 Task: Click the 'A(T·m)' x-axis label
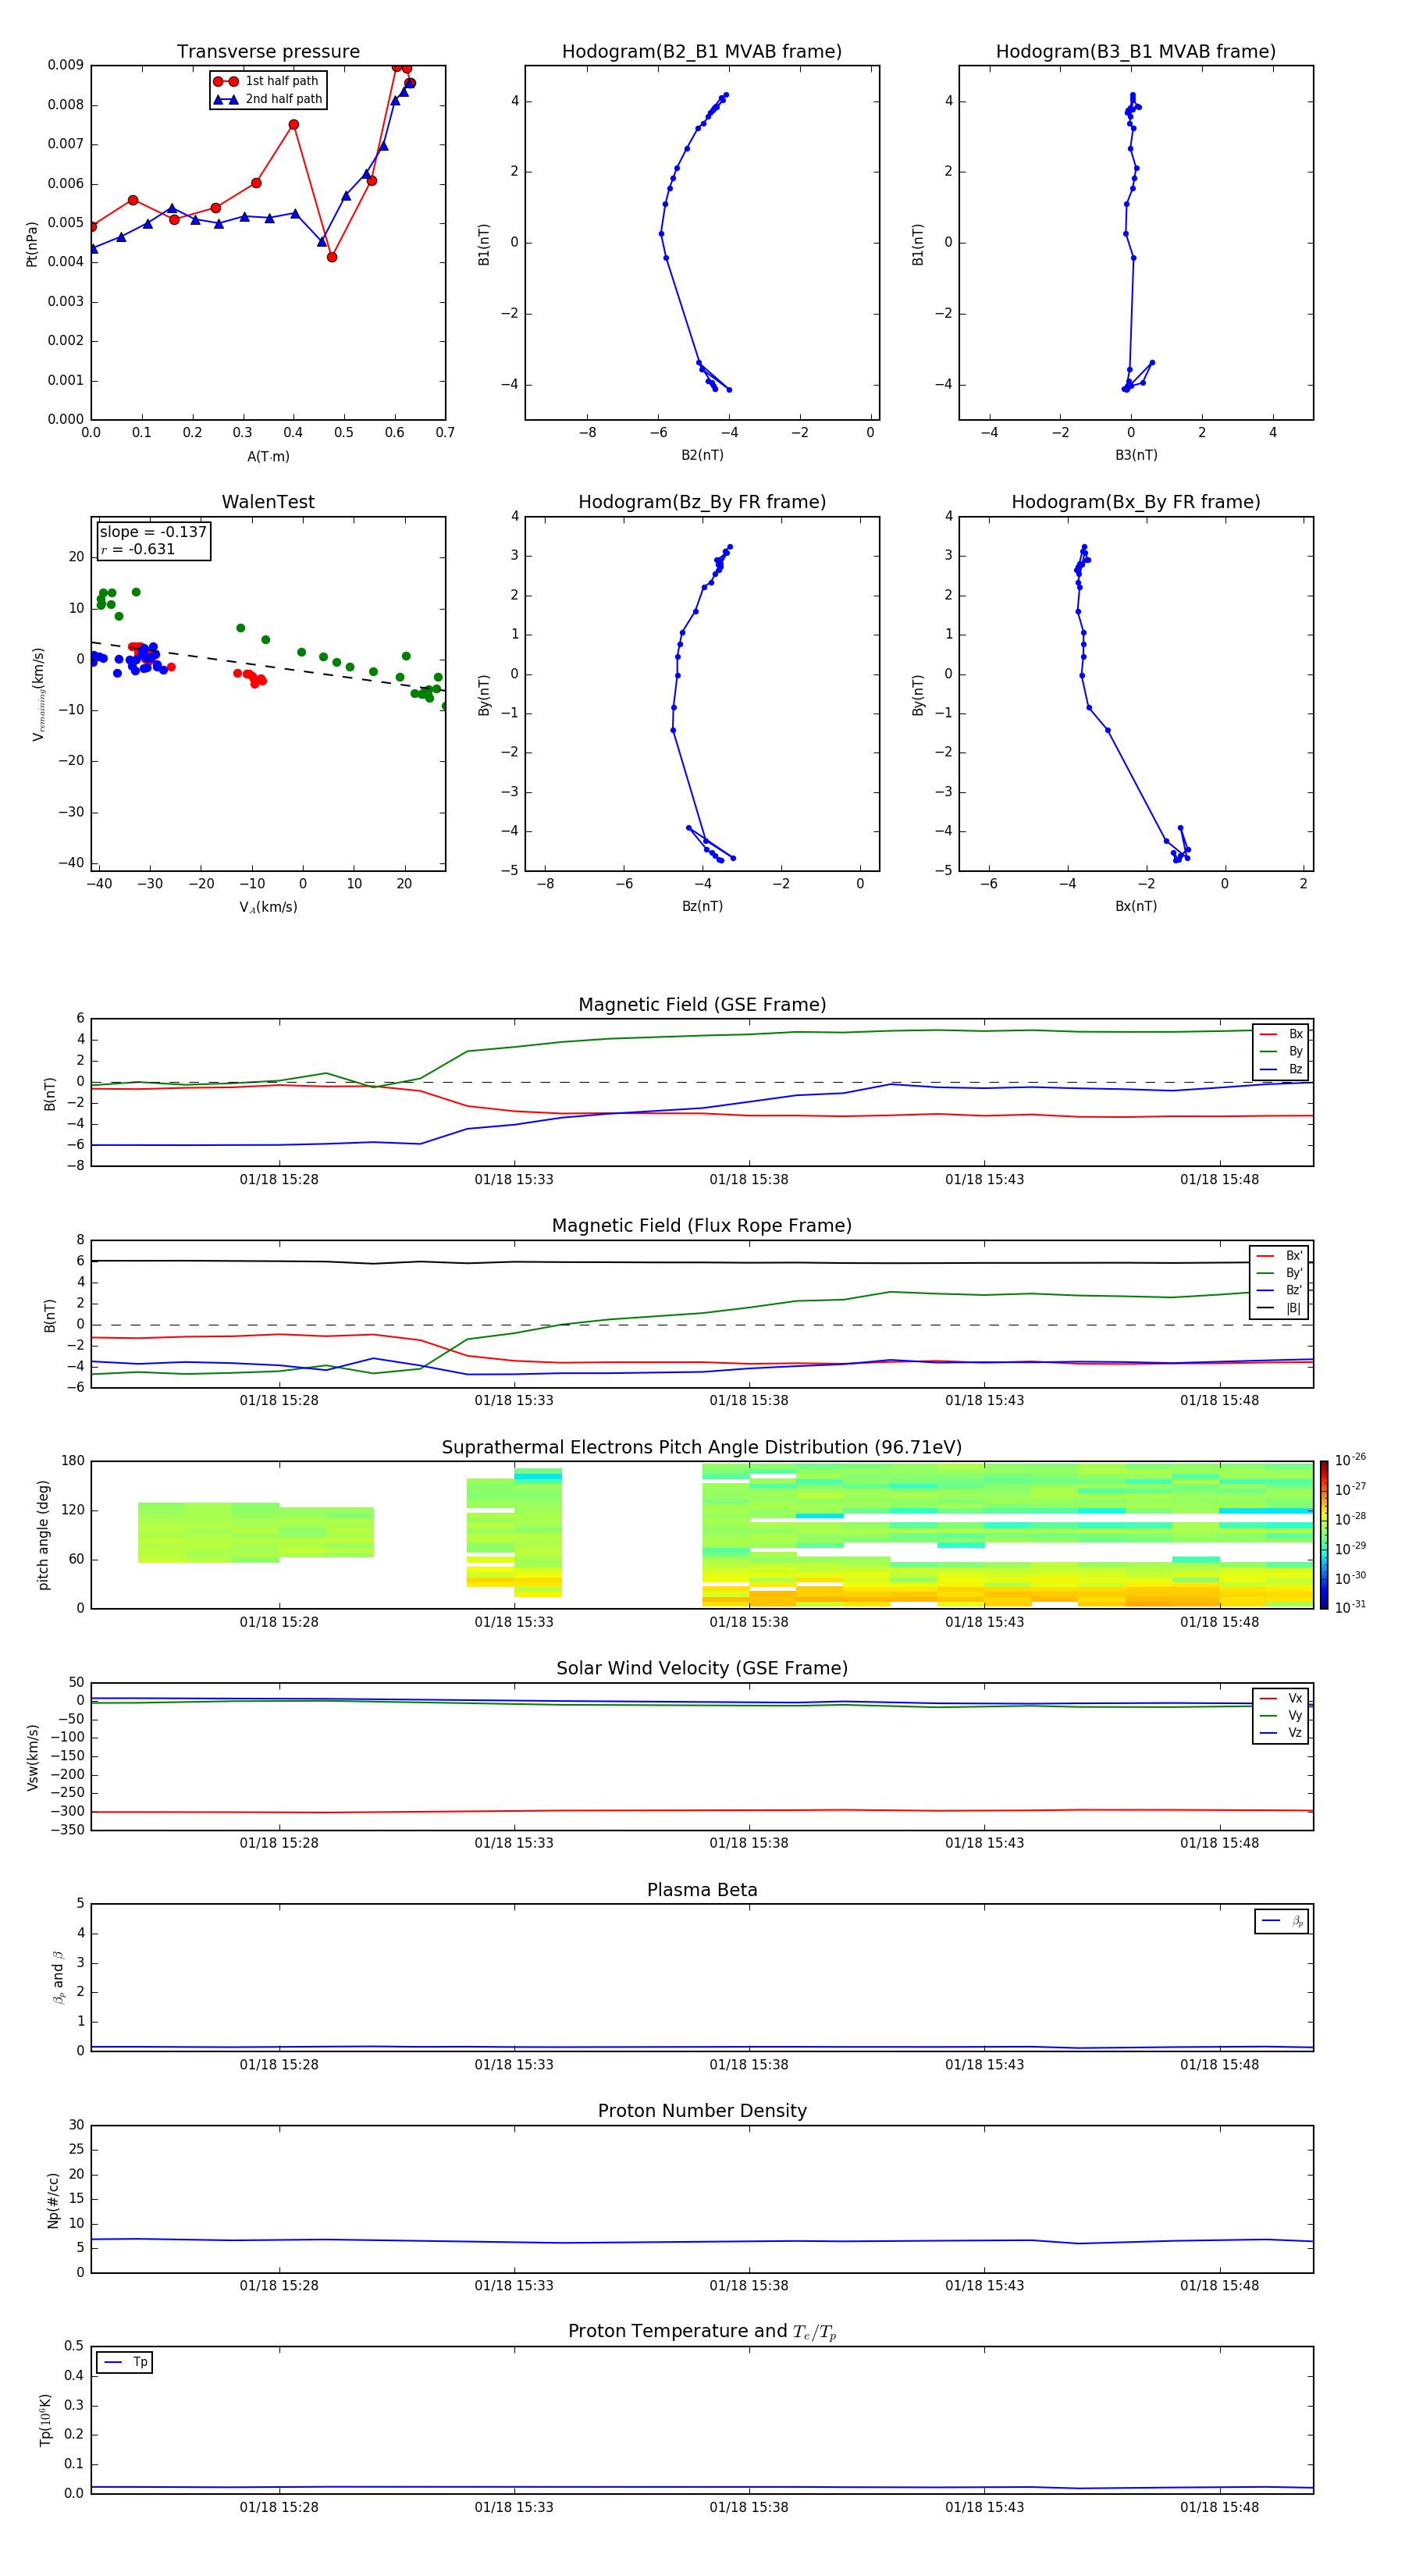[268, 457]
